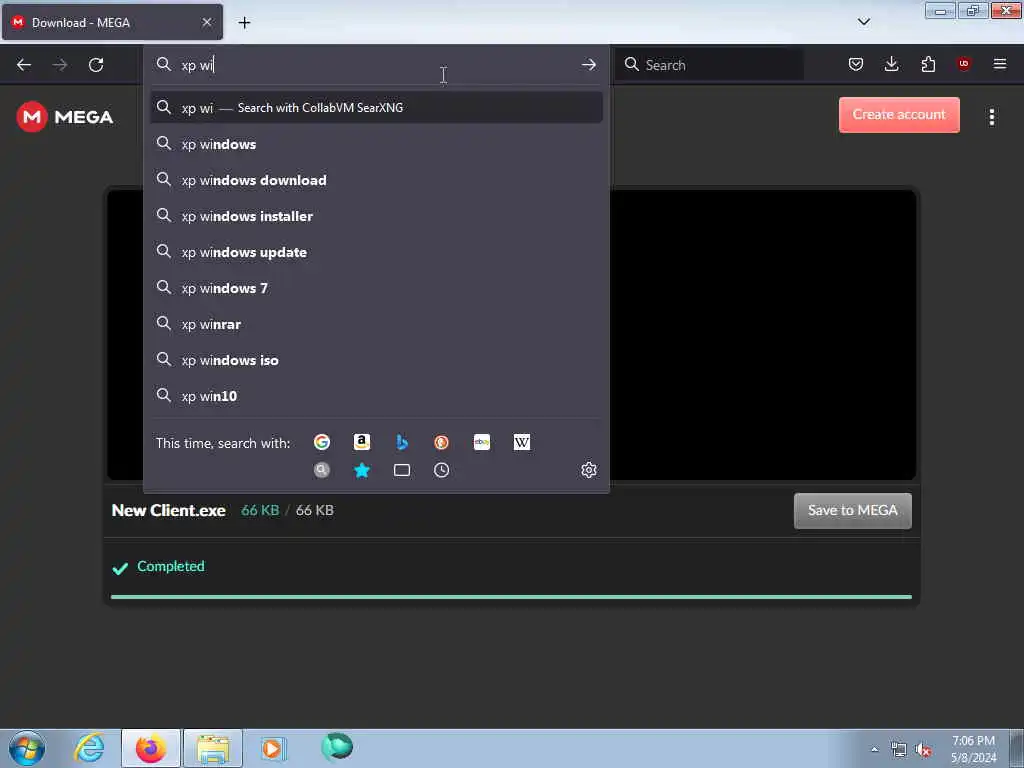Open MEGA three-dot options menu

(x=991, y=117)
